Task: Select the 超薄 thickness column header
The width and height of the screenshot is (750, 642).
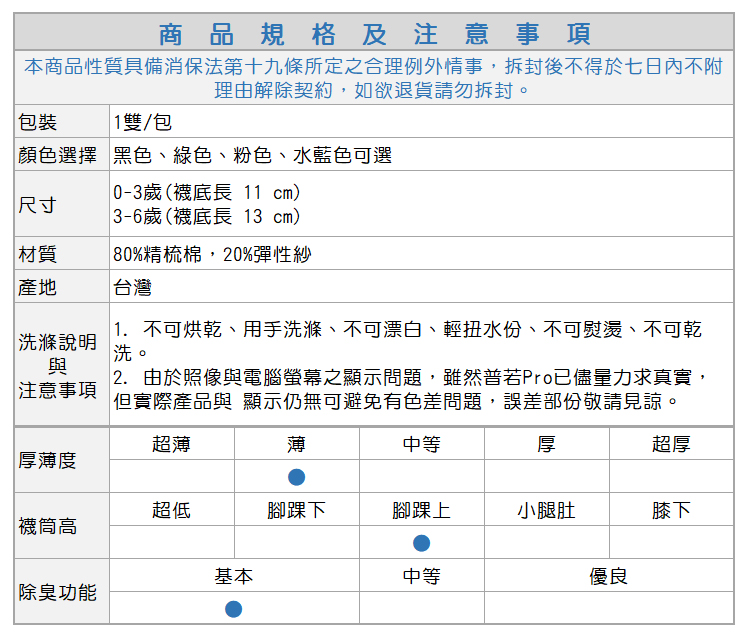Action: tap(172, 444)
